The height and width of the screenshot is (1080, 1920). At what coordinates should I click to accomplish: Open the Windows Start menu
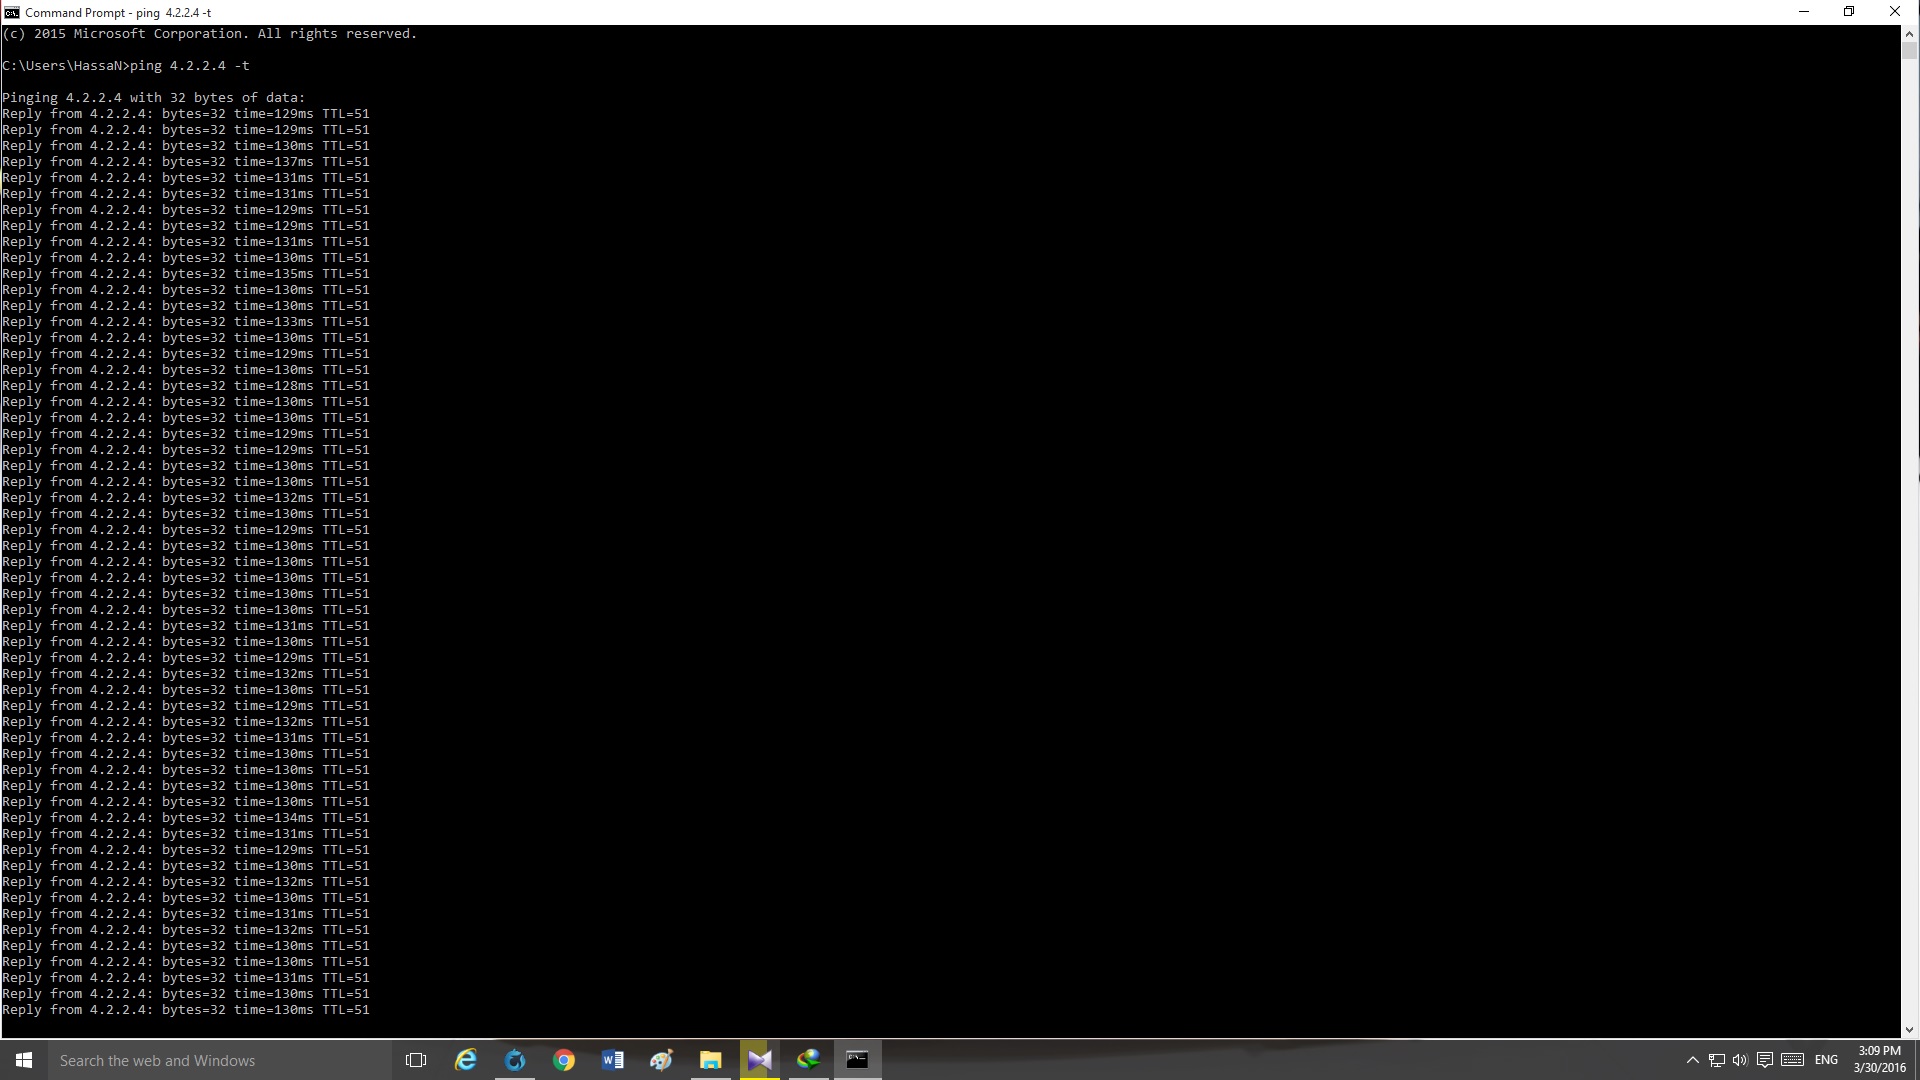pyautogui.click(x=24, y=1060)
